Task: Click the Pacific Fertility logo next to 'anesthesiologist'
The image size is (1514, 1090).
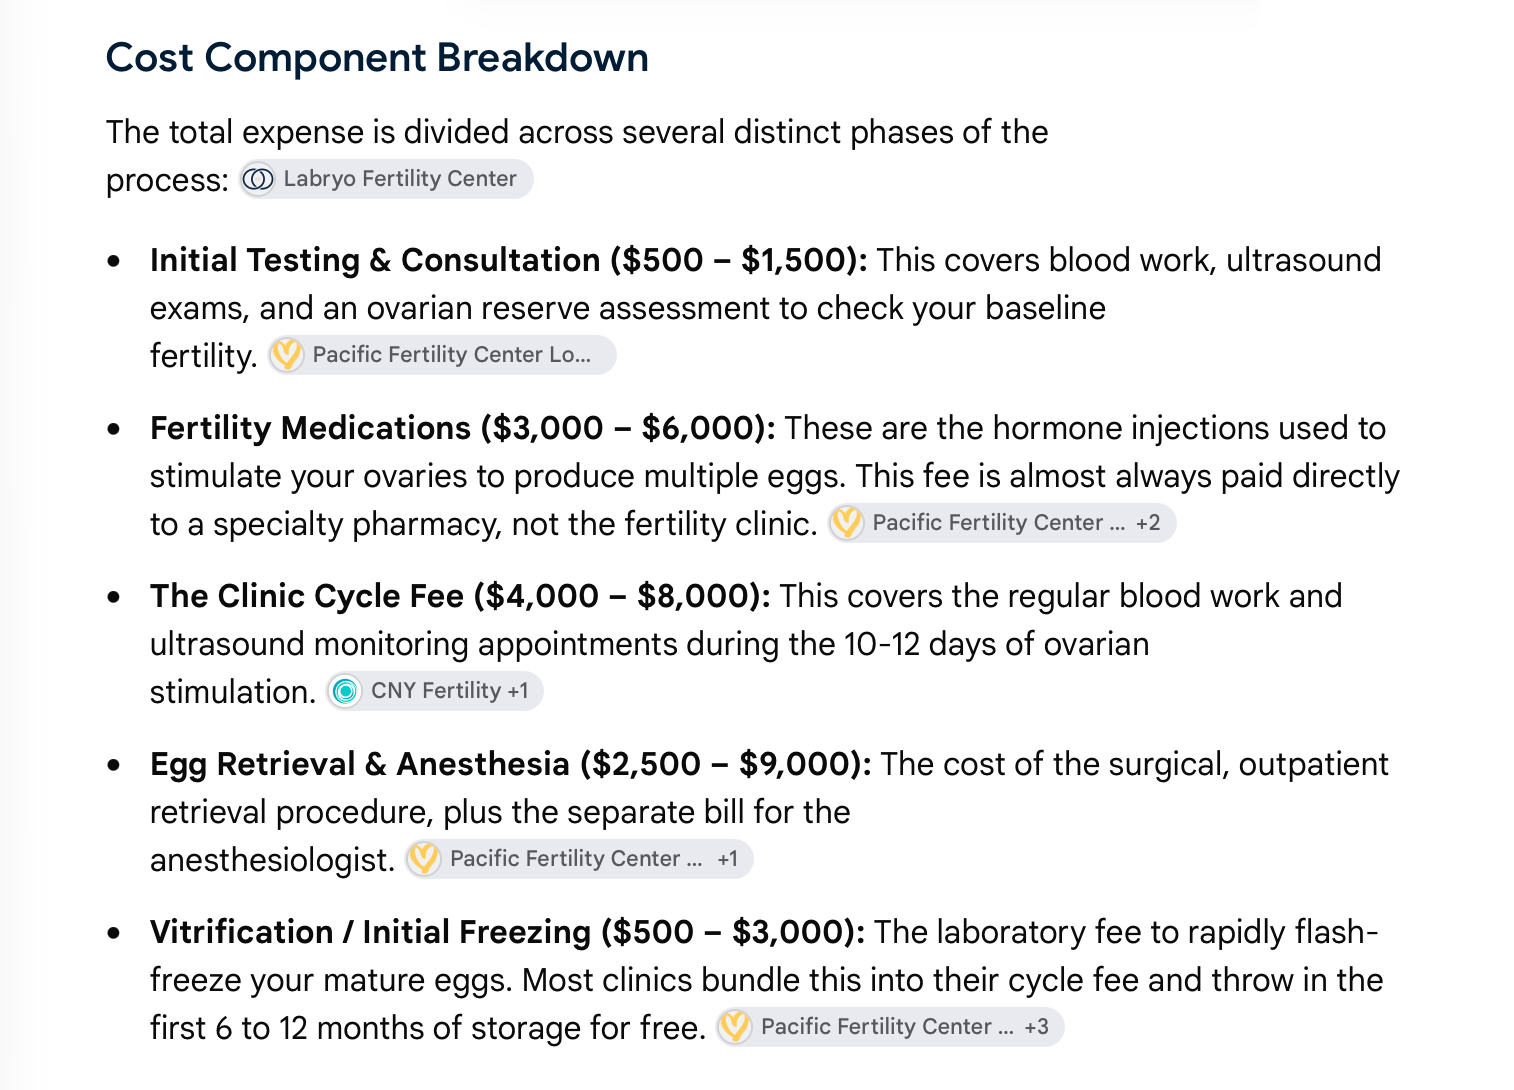Action: 424,859
